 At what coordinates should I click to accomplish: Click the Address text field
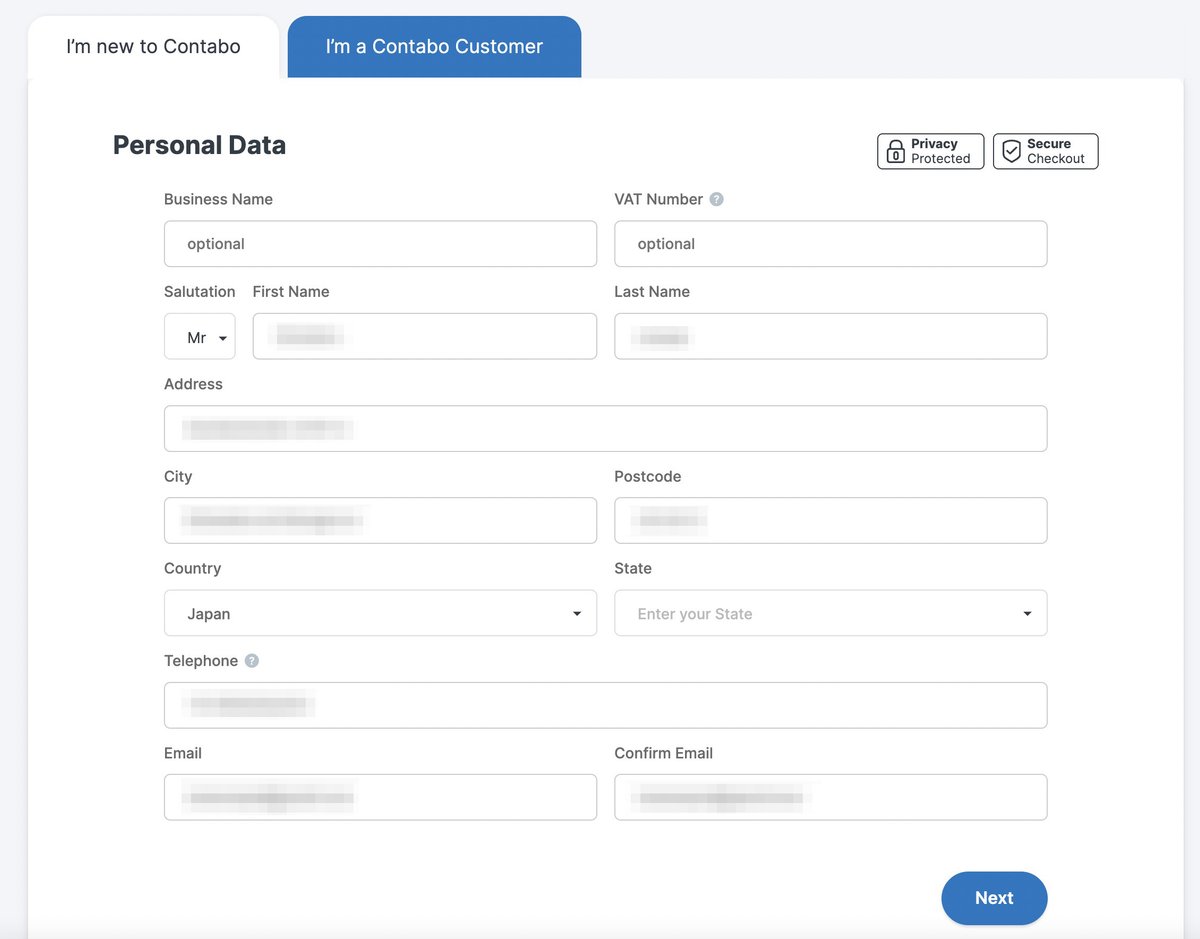tap(605, 429)
